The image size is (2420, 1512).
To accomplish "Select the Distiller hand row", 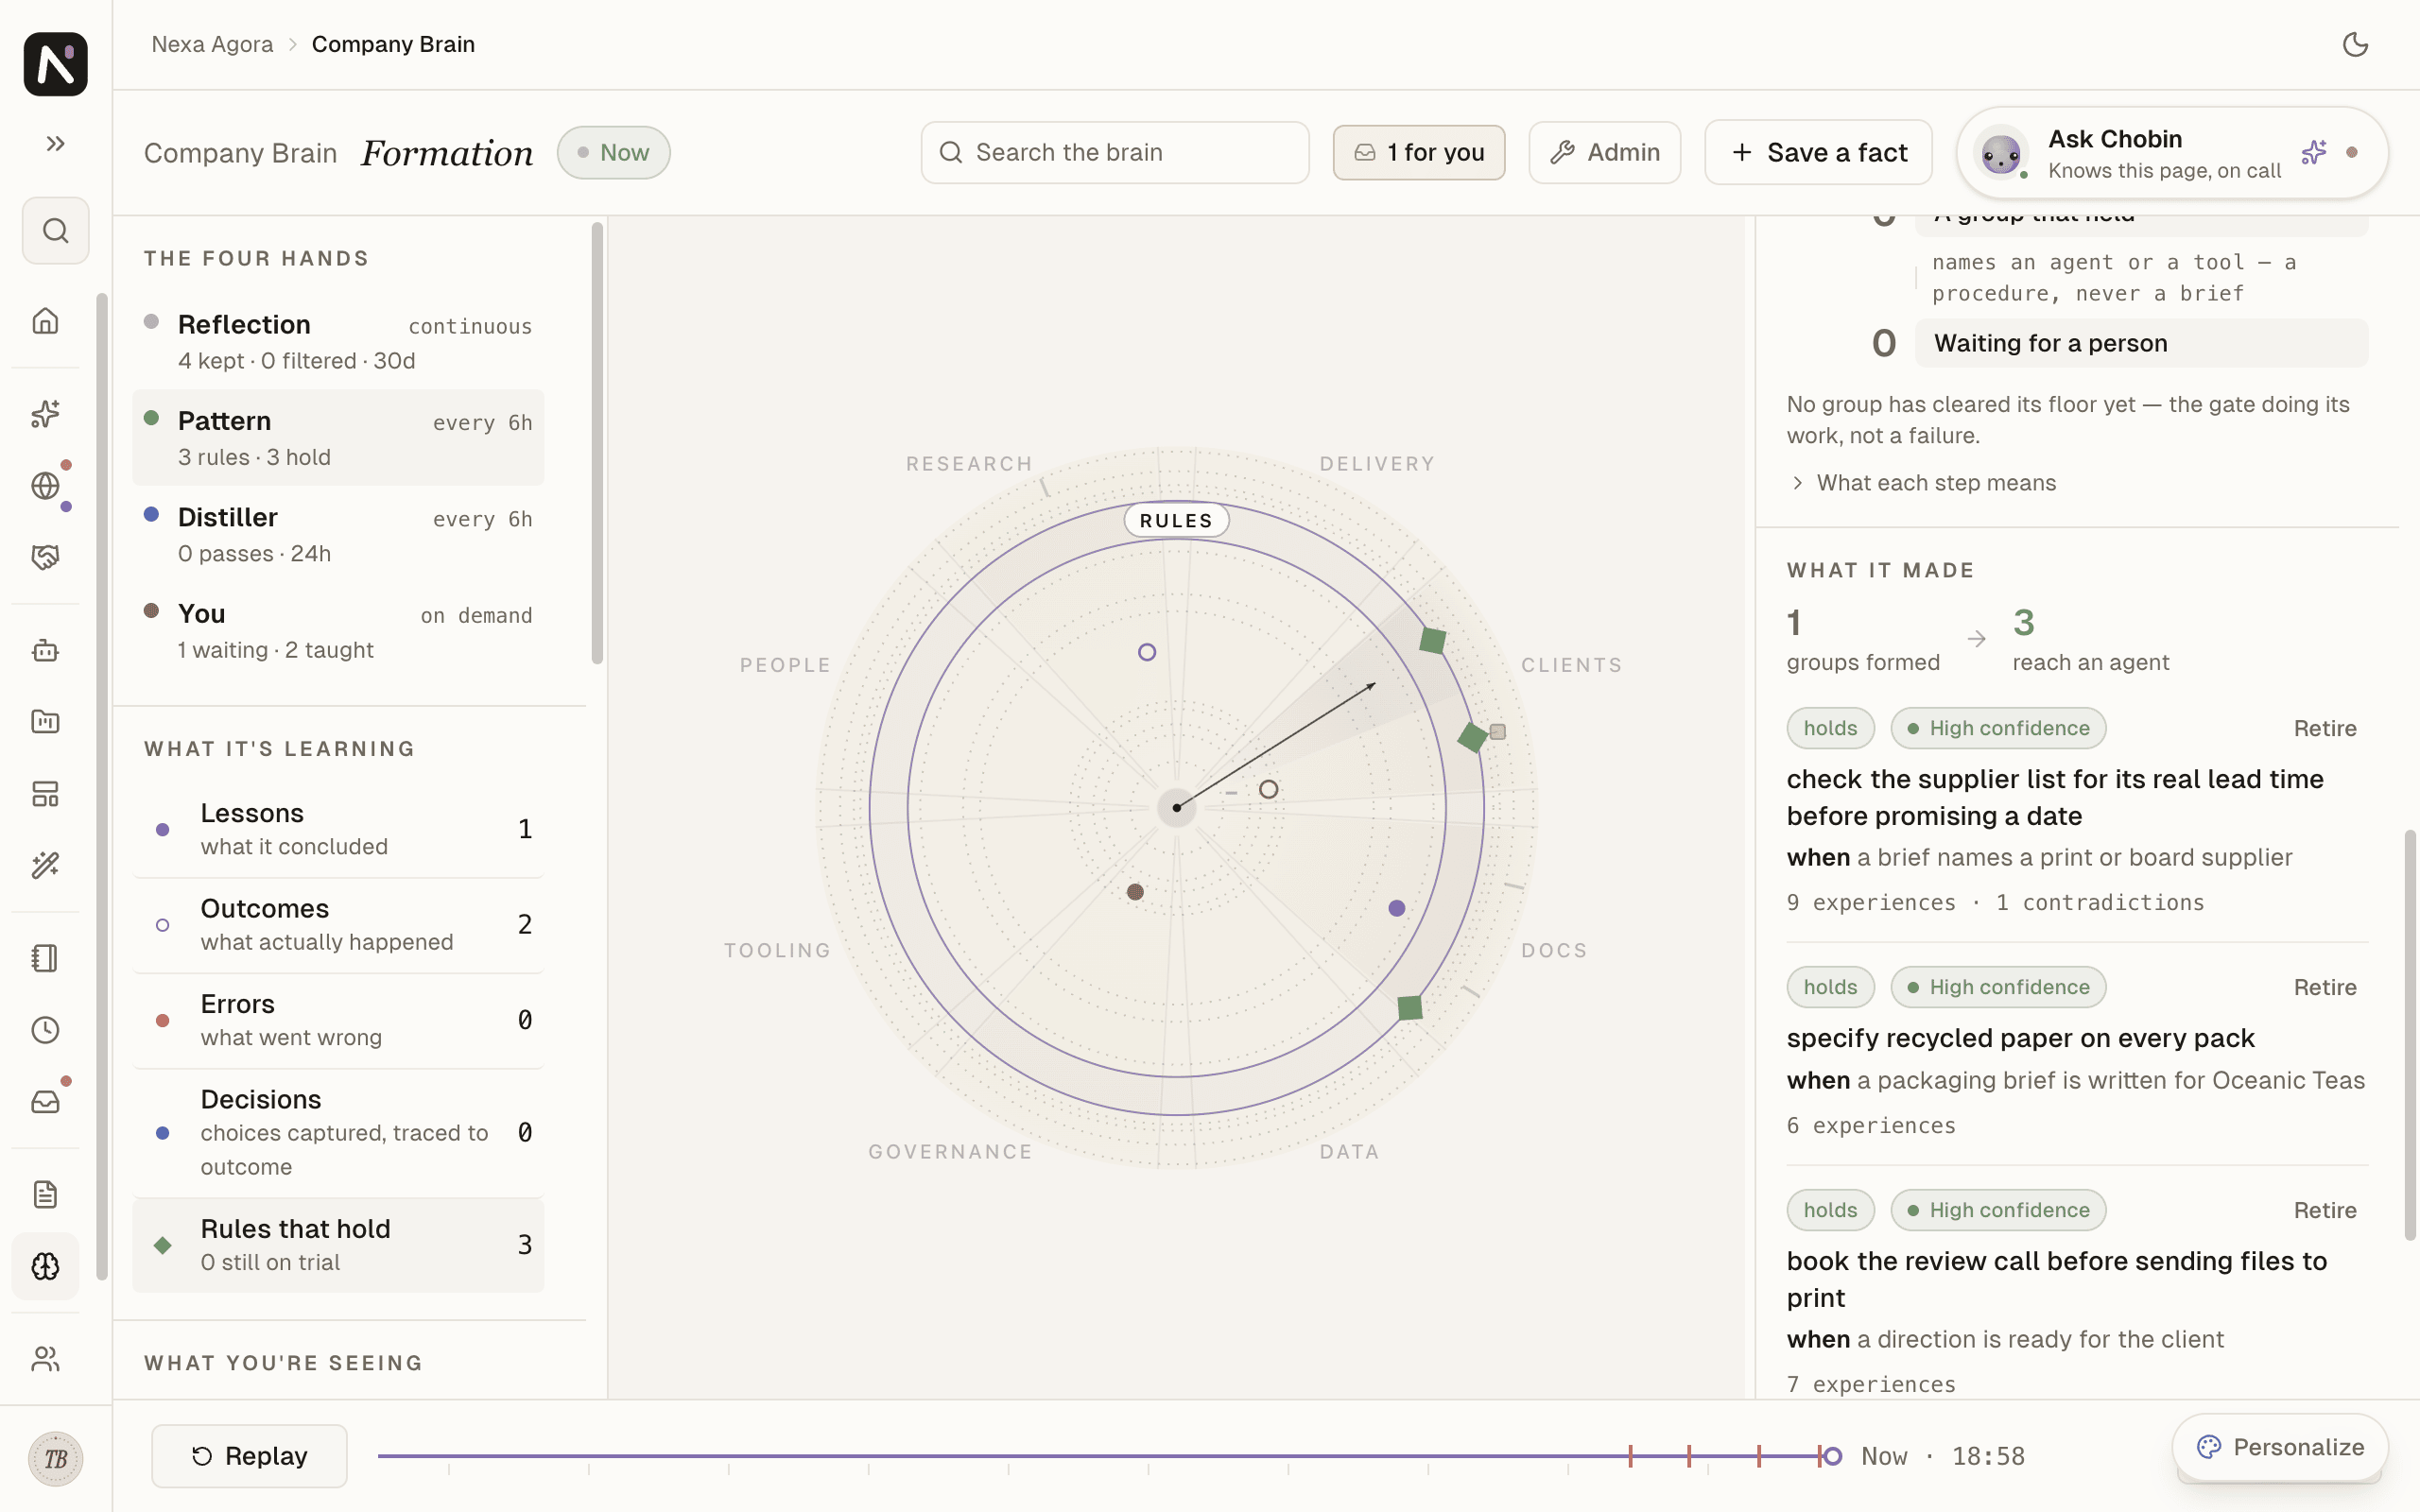I will click(338, 535).
